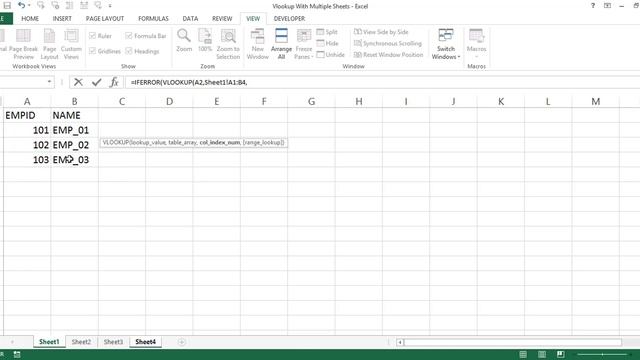640x360 pixels.
Task: Add a new sheet with plus icon
Action: coord(182,342)
